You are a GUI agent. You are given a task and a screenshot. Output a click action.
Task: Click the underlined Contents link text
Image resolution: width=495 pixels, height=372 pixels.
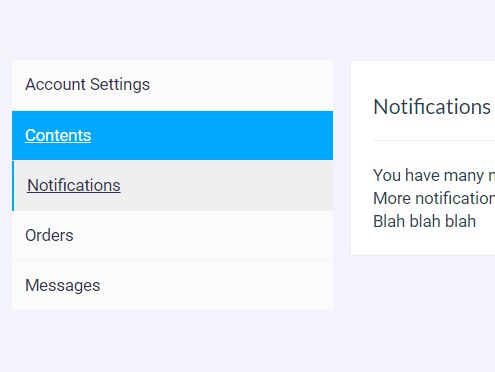click(x=58, y=135)
